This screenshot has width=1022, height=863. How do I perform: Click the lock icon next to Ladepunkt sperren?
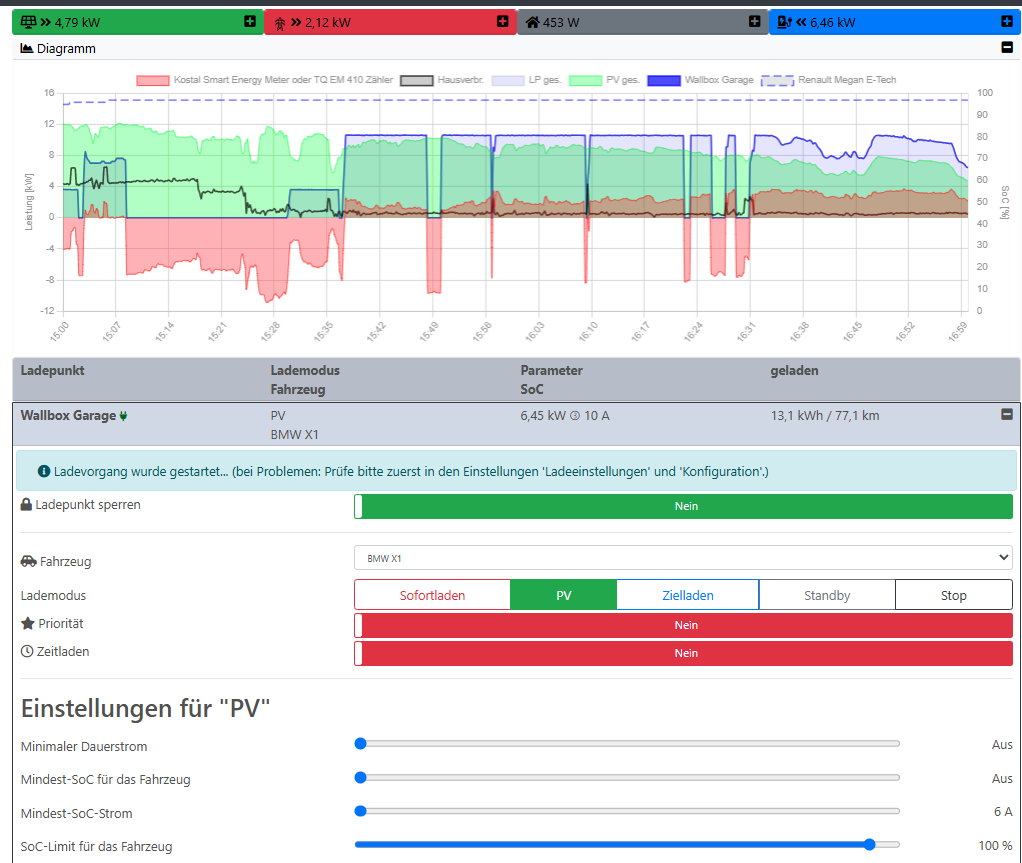point(27,505)
